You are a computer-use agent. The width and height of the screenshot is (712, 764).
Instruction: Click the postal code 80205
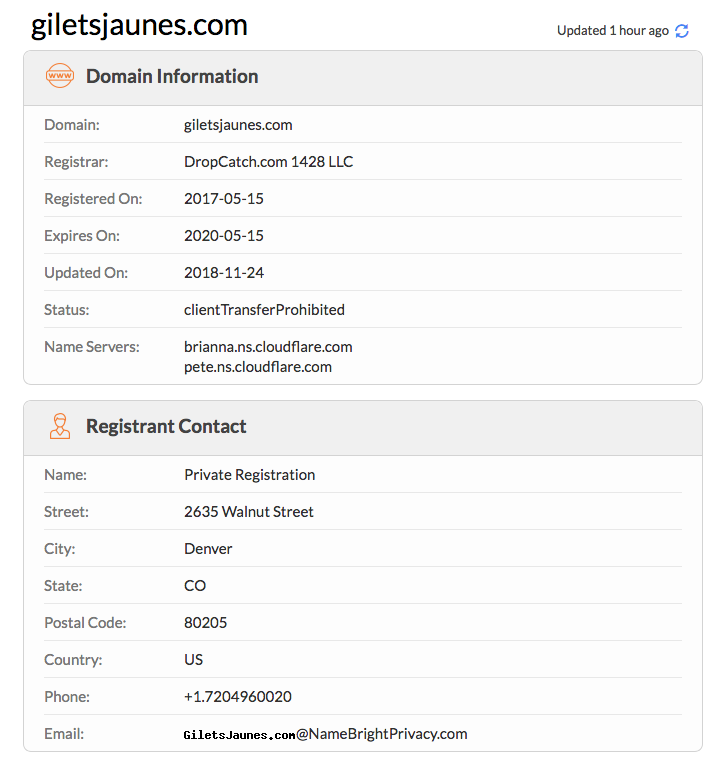pyautogui.click(x=206, y=623)
